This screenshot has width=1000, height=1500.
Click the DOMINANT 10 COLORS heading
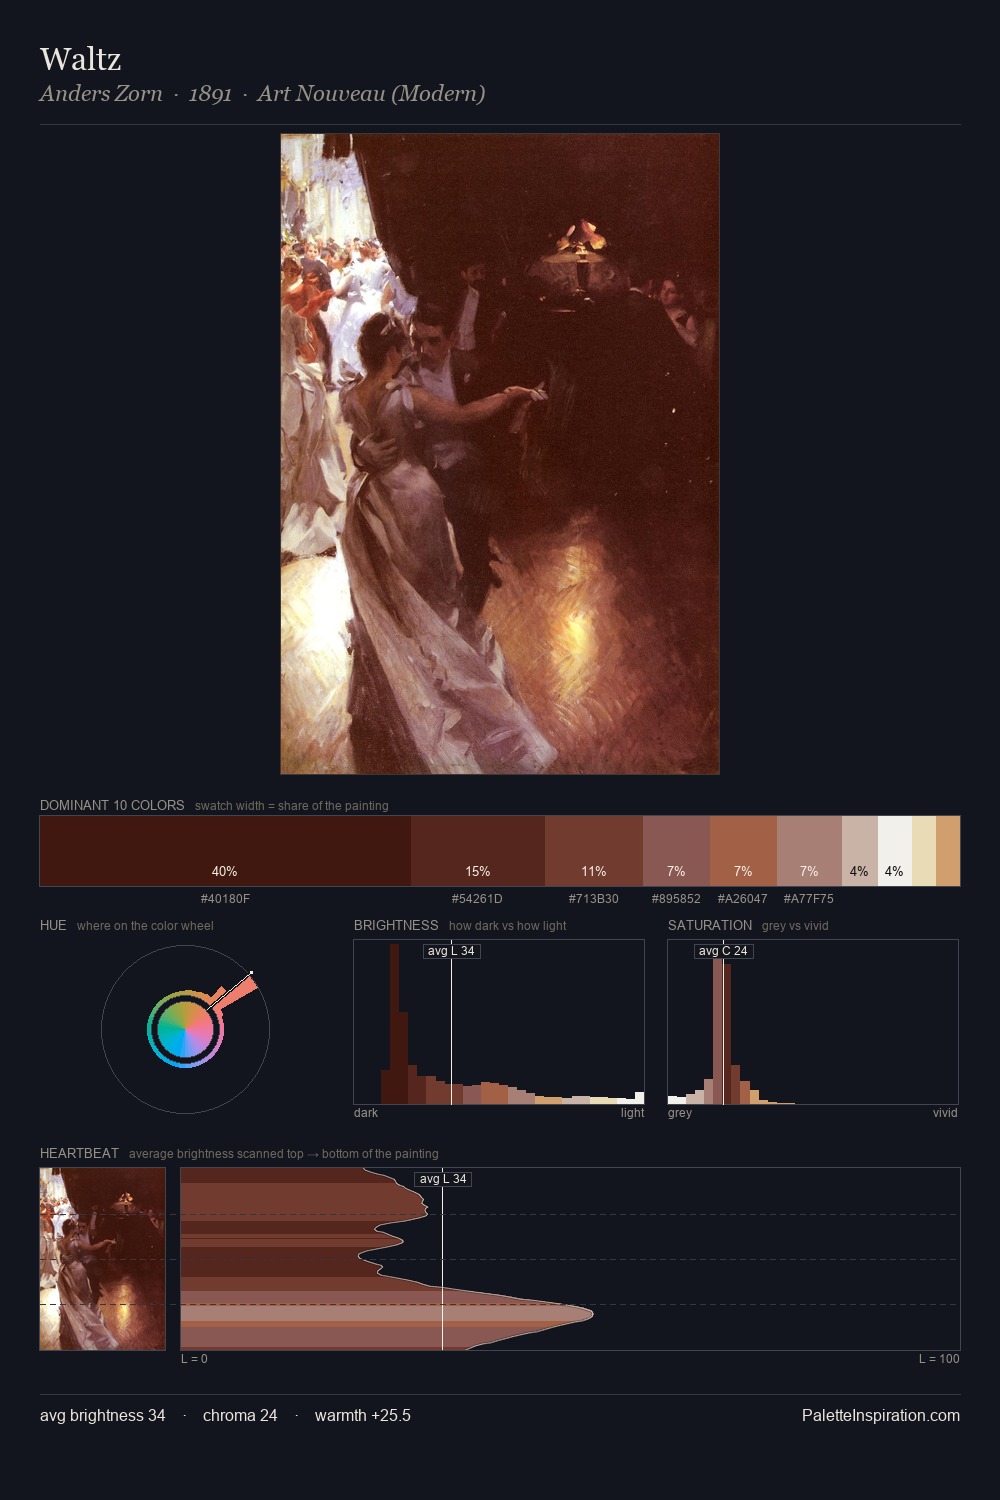[112, 805]
